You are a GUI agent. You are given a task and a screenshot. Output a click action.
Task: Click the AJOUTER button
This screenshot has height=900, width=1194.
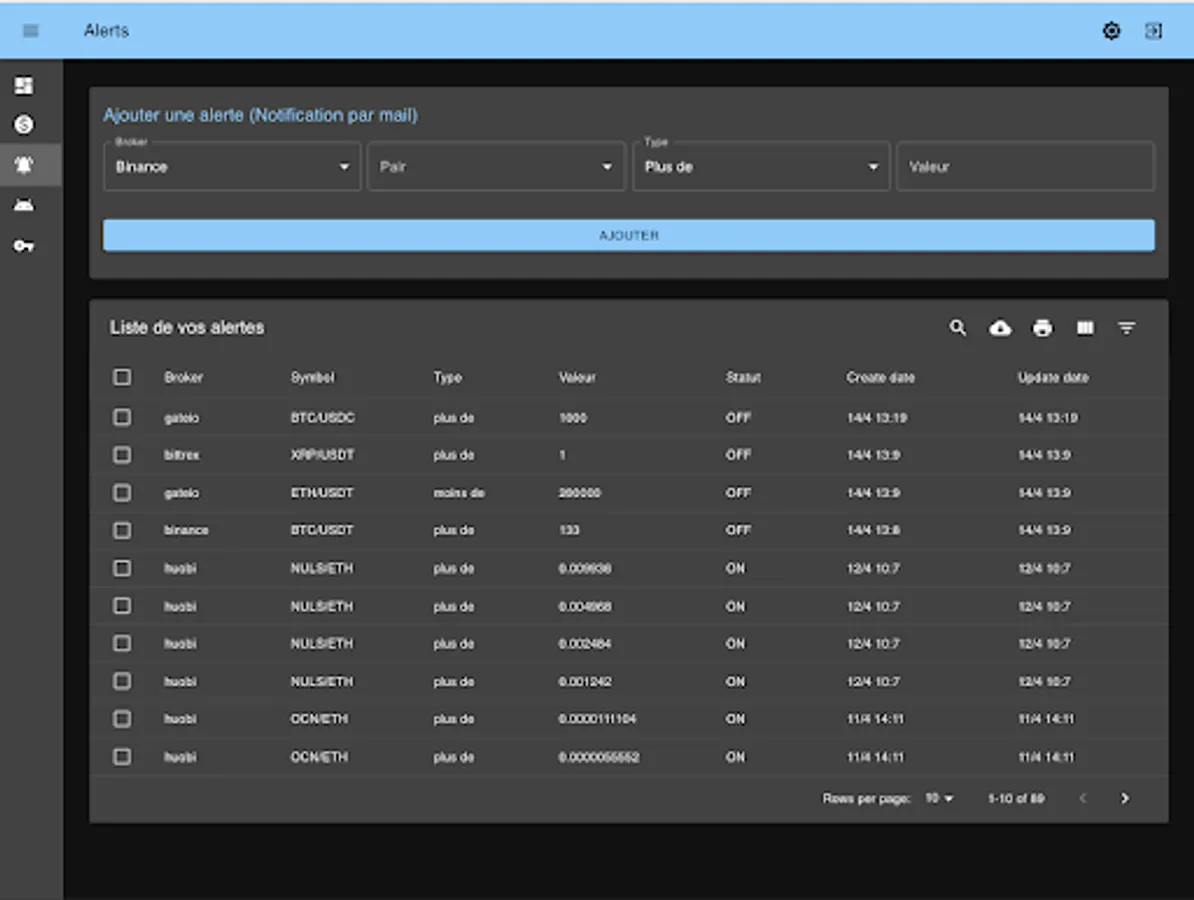(x=628, y=235)
